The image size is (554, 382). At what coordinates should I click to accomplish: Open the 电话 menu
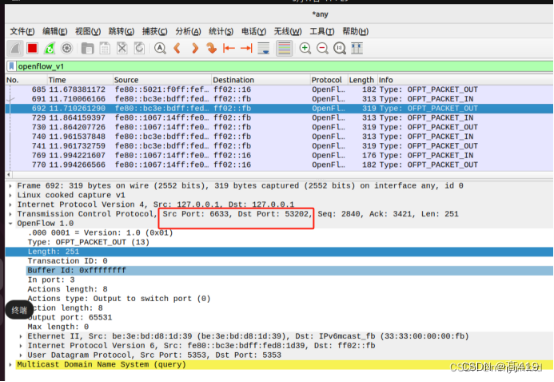click(x=254, y=31)
